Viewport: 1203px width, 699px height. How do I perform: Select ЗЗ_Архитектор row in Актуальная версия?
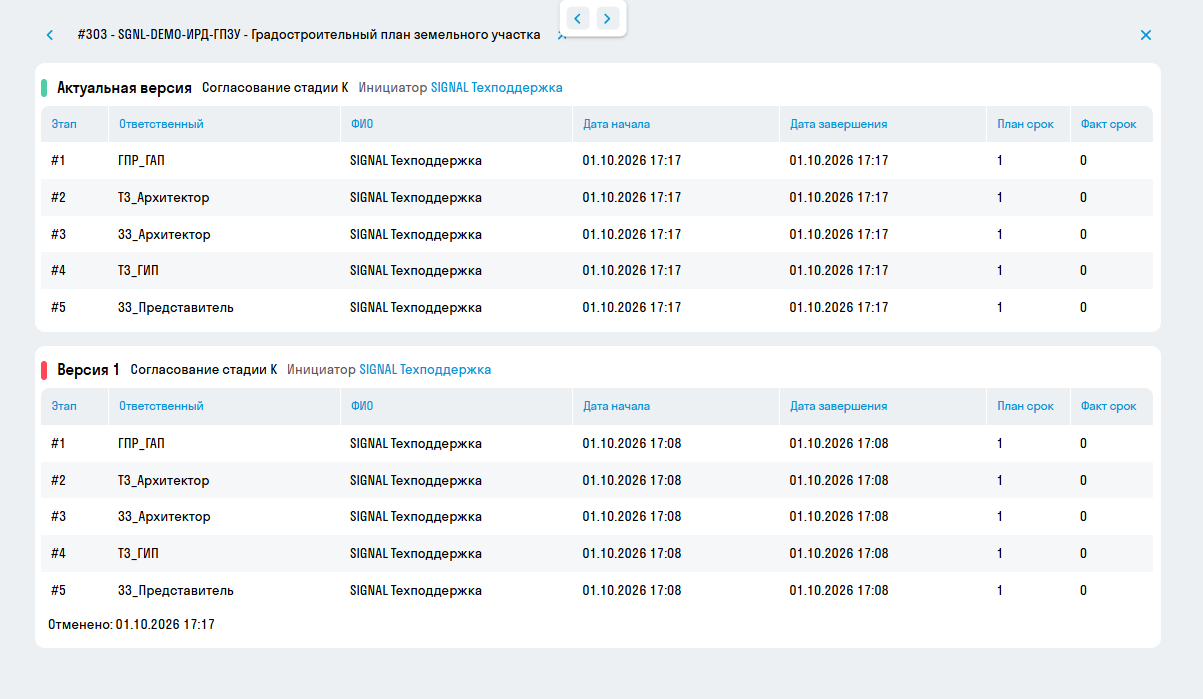point(597,235)
